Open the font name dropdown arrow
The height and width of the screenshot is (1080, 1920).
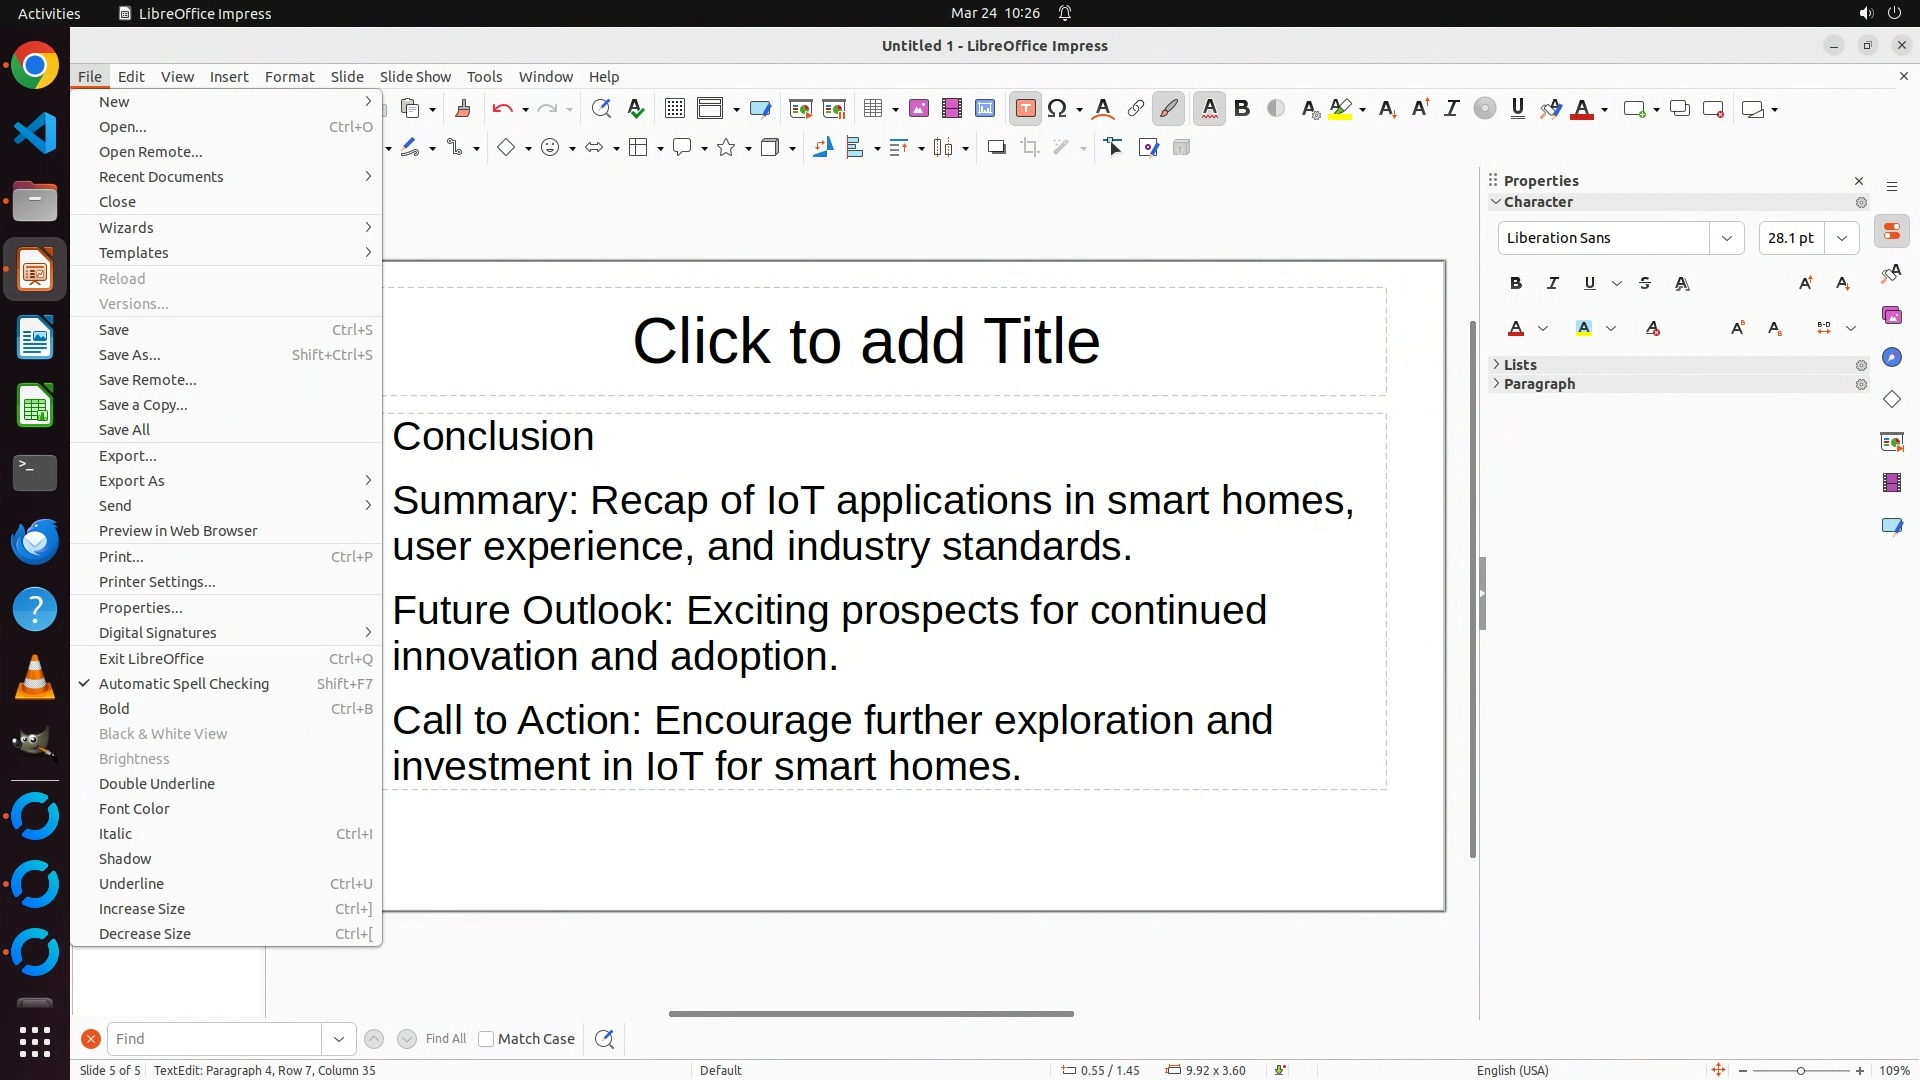[1726, 238]
